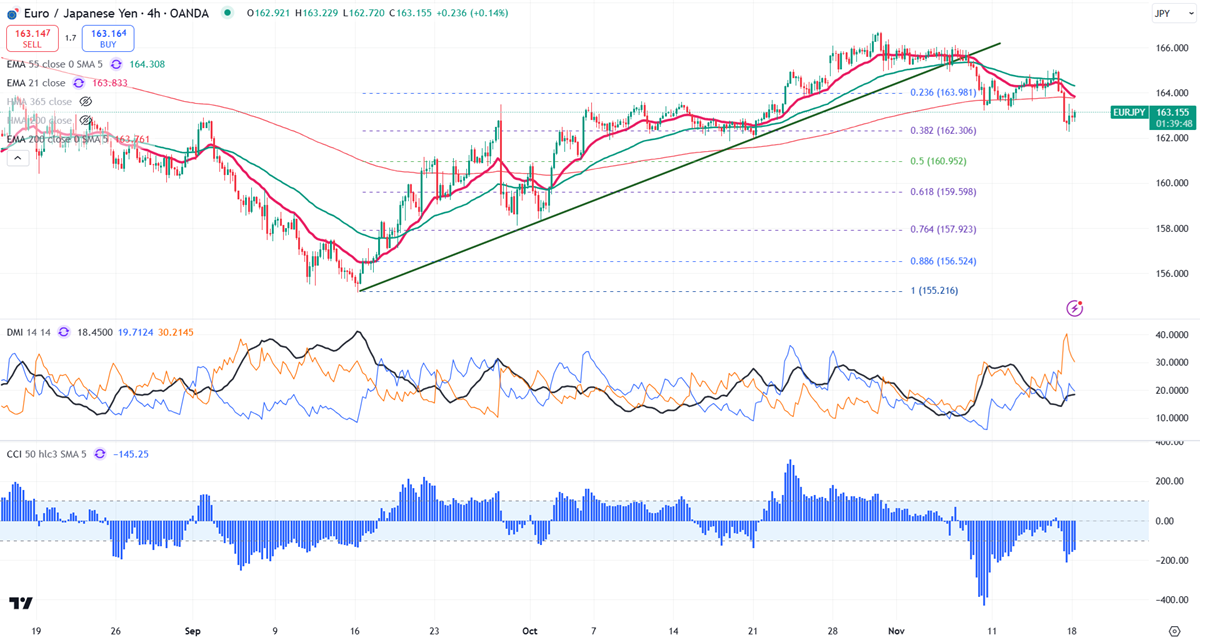The image size is (1206, 640).
Task: Click Fibonacci level 0.618 (159.598)
Action: pos(944,192)
